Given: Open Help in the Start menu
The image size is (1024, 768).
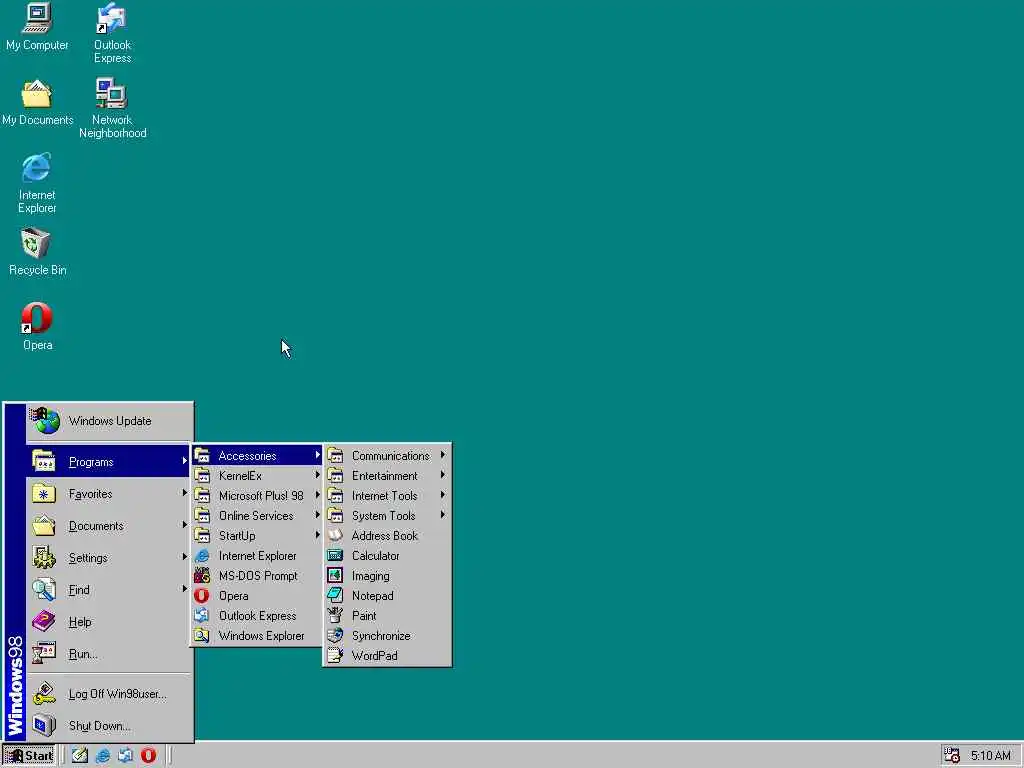Looking at the screenshot, I should (x=108, y=622).
